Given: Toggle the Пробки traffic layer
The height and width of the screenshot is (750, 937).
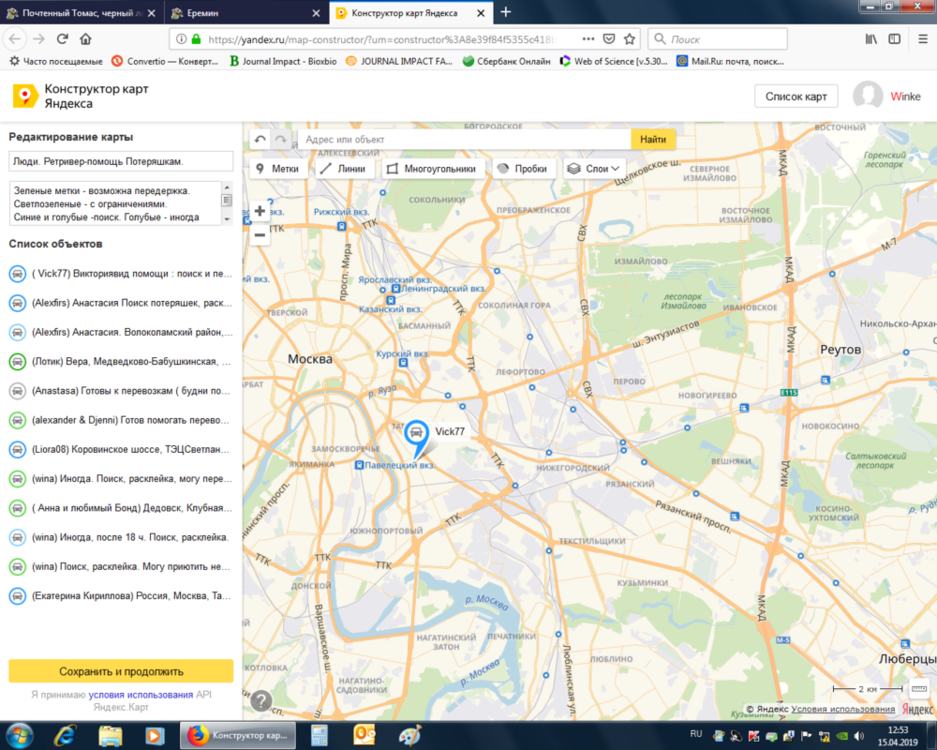Looking at the screenshot, I should click(x=521, y=169).
